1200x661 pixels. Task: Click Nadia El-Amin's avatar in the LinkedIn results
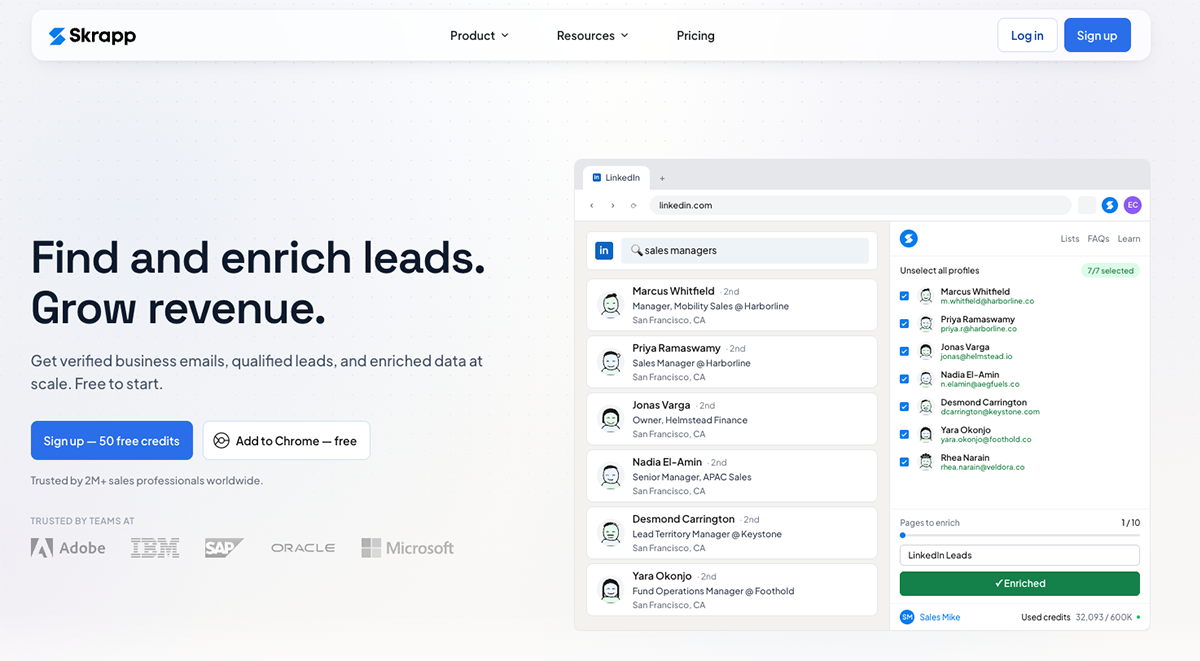tap(610, 476)
